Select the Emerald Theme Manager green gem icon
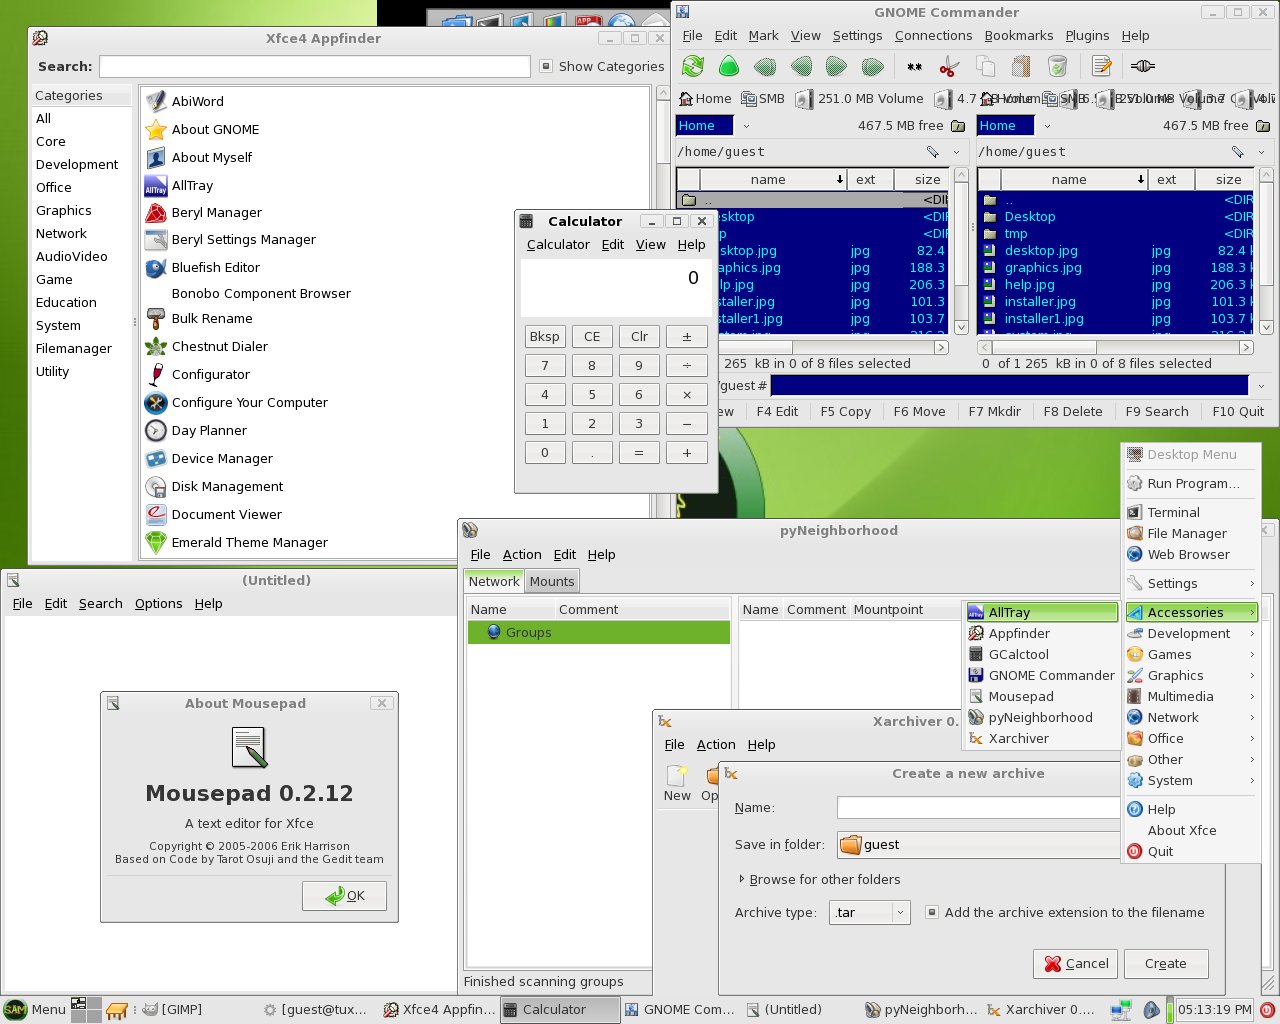The width and height of the screenshot is (1280, 1024). pyautogui.click(x=156, y=543)
